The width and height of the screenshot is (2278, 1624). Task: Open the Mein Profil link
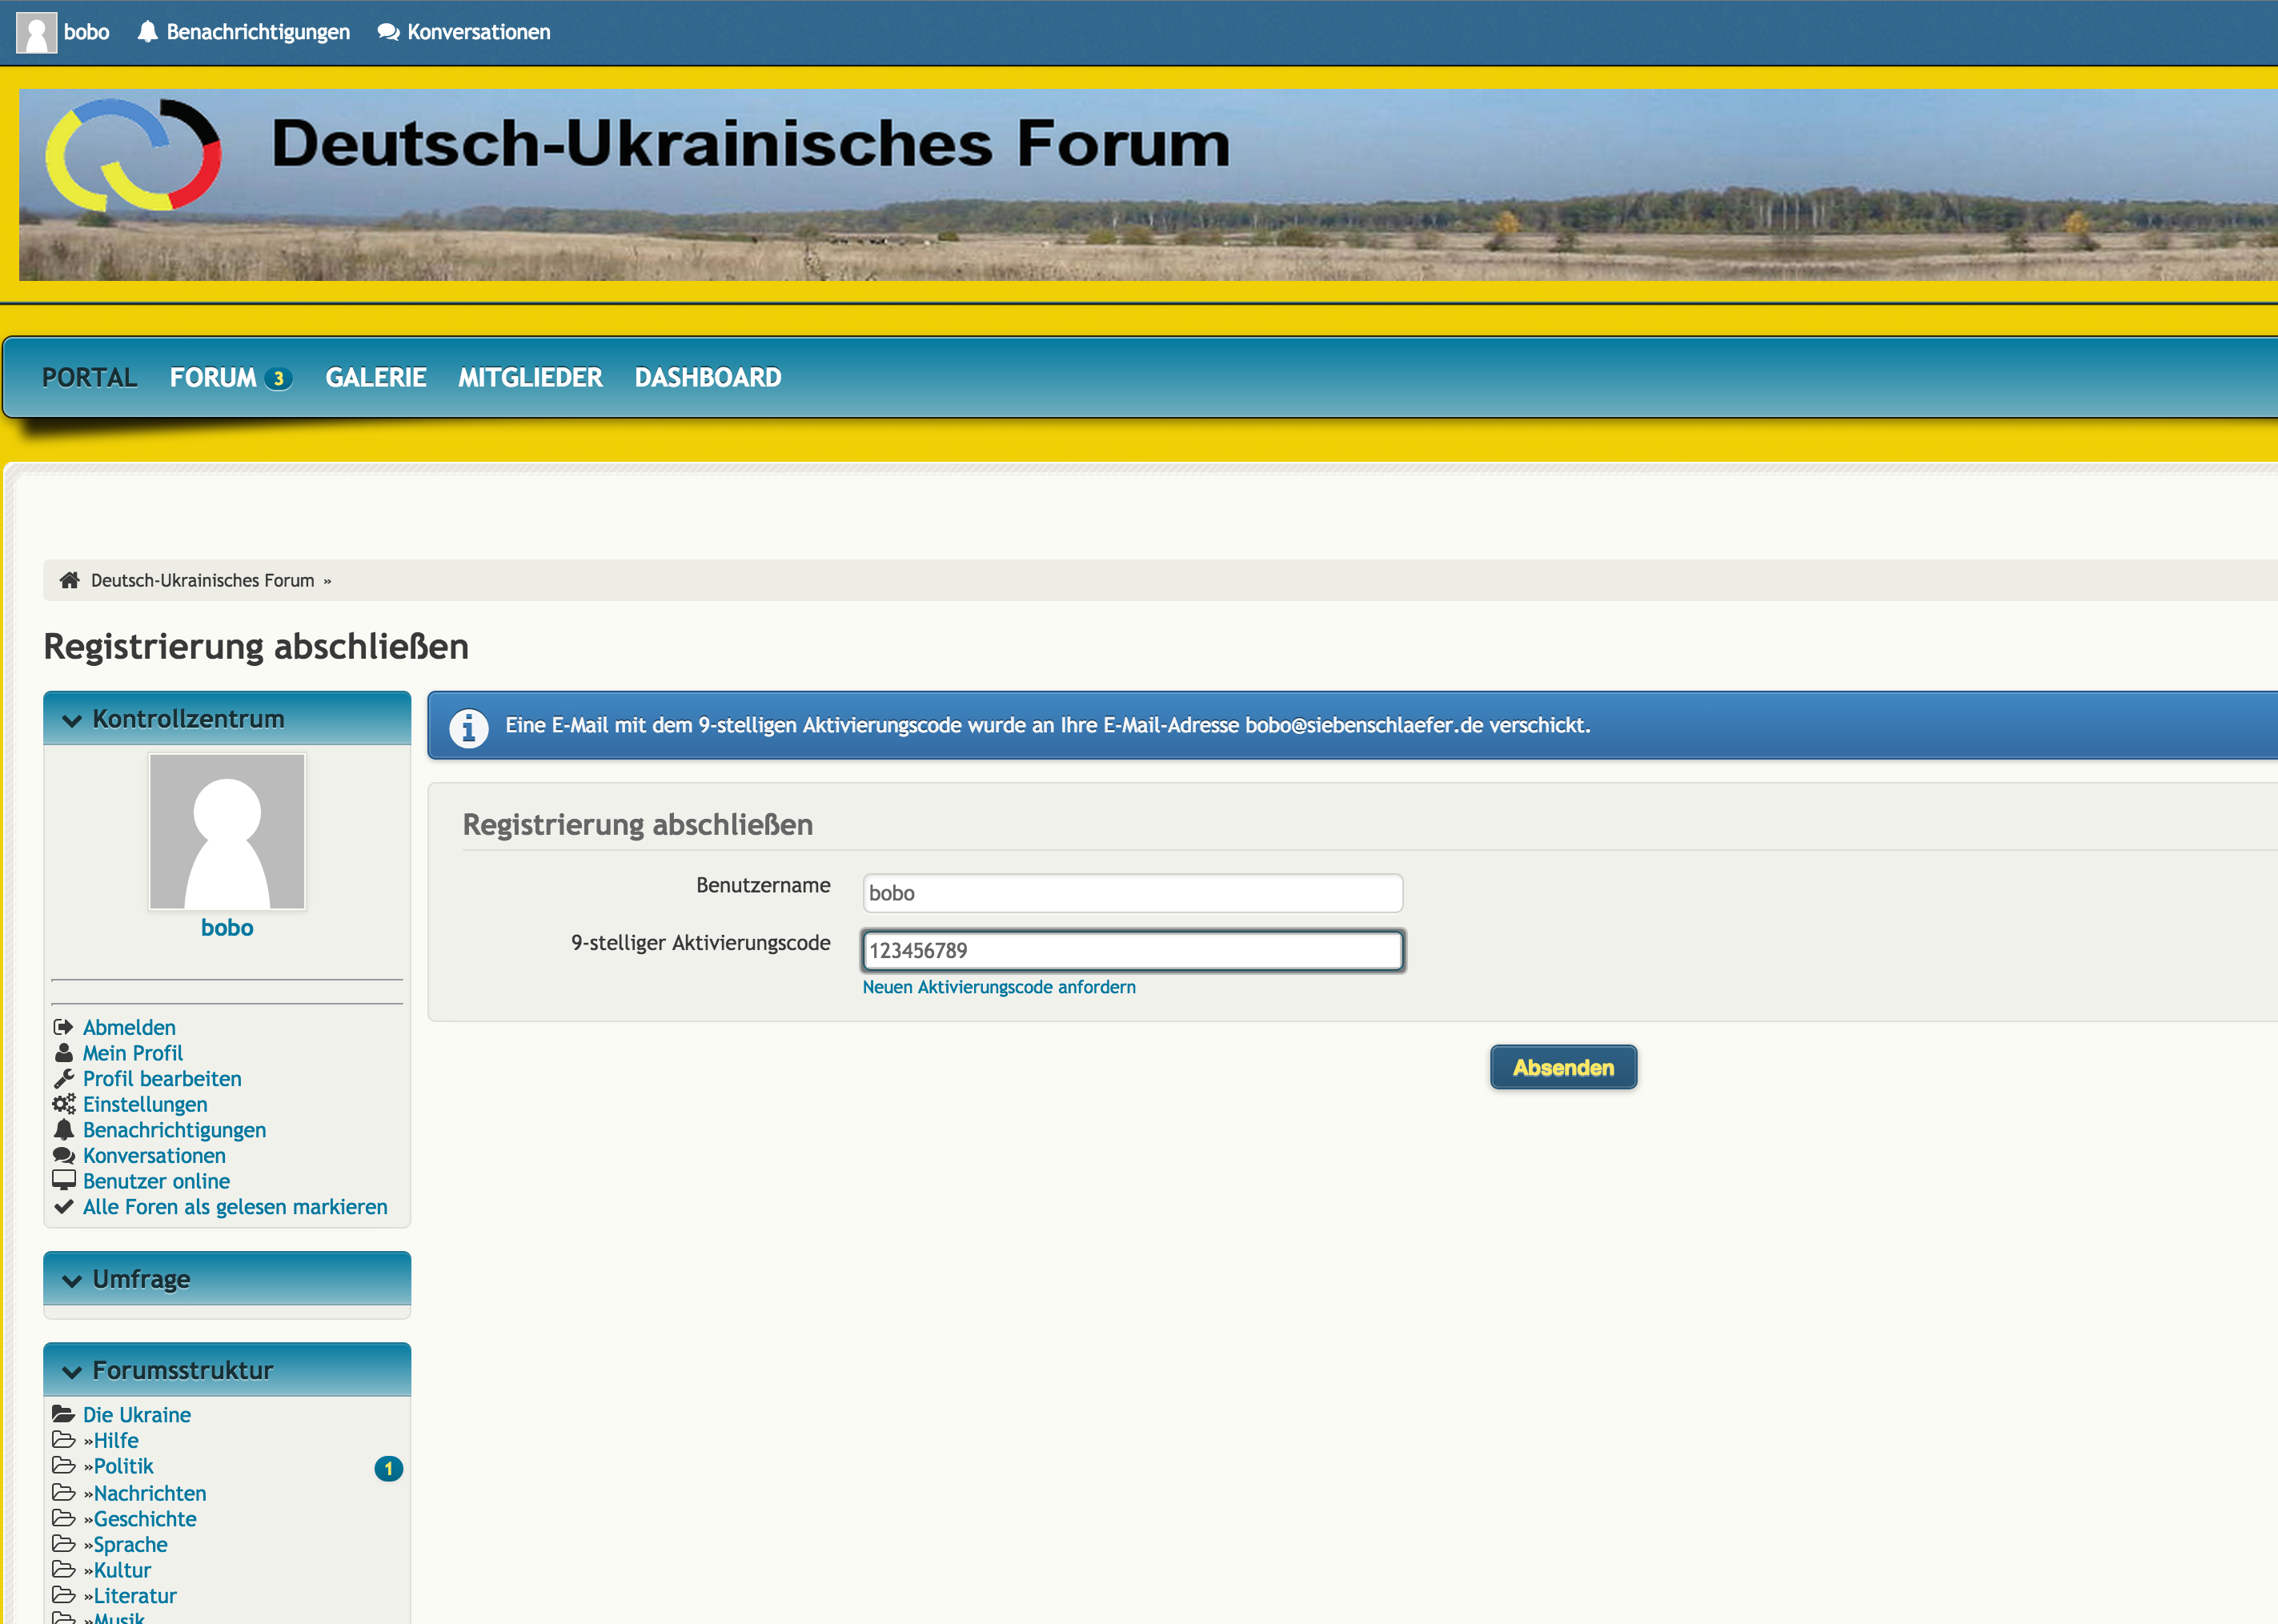(x=133, y=1053)
